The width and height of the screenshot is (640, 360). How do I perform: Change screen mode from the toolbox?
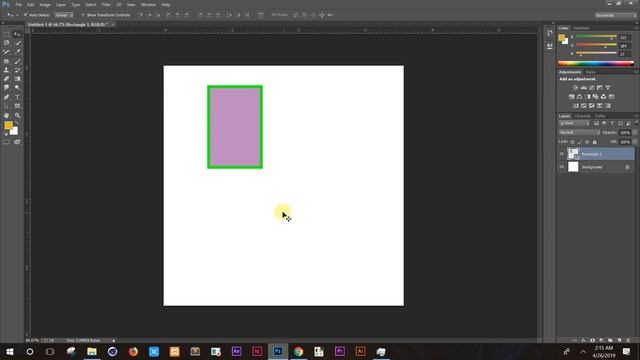pyautogui.click(x=17, y=142)
